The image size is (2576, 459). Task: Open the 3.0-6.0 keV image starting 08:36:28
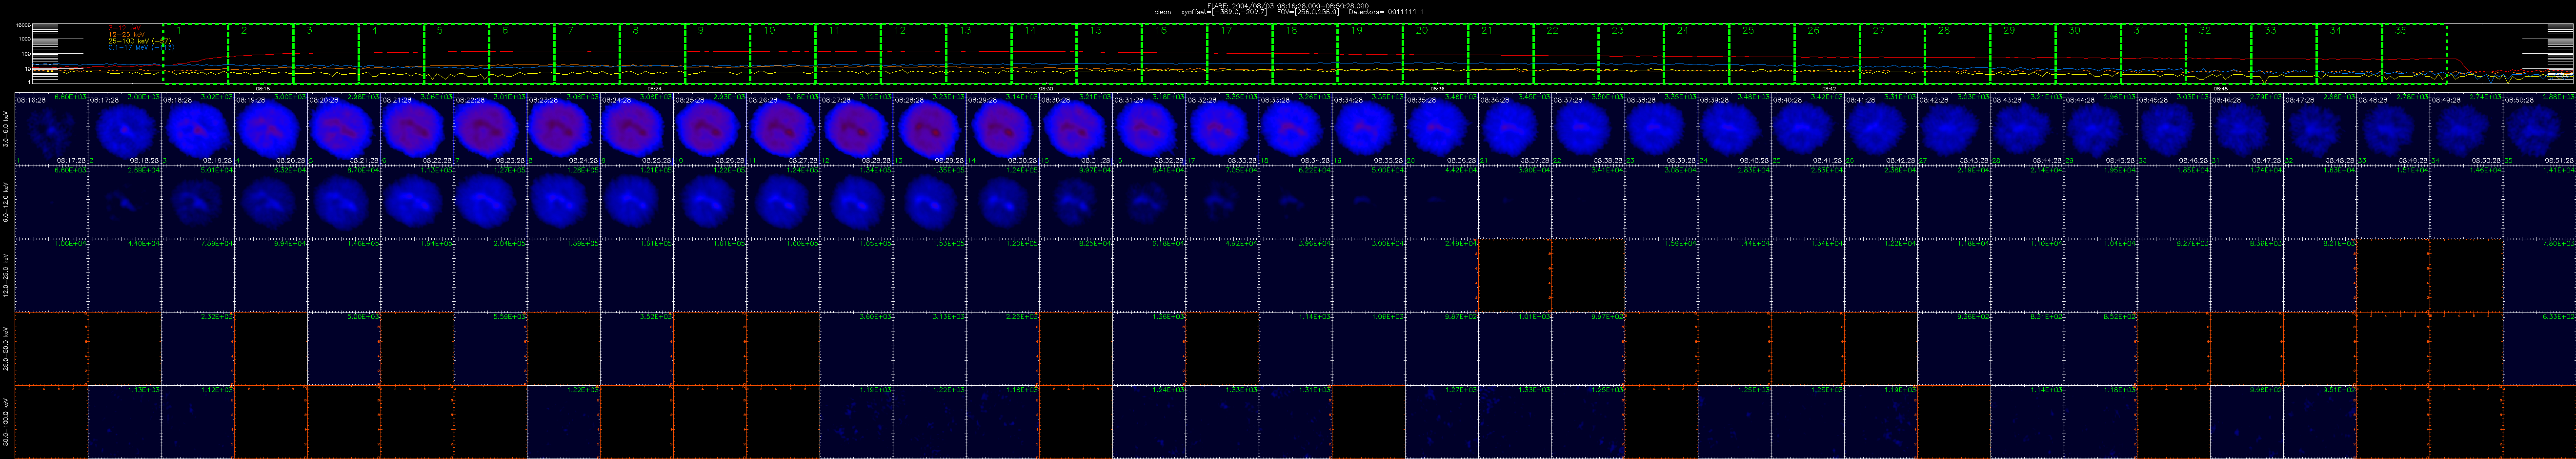(x=1515, y=129)
